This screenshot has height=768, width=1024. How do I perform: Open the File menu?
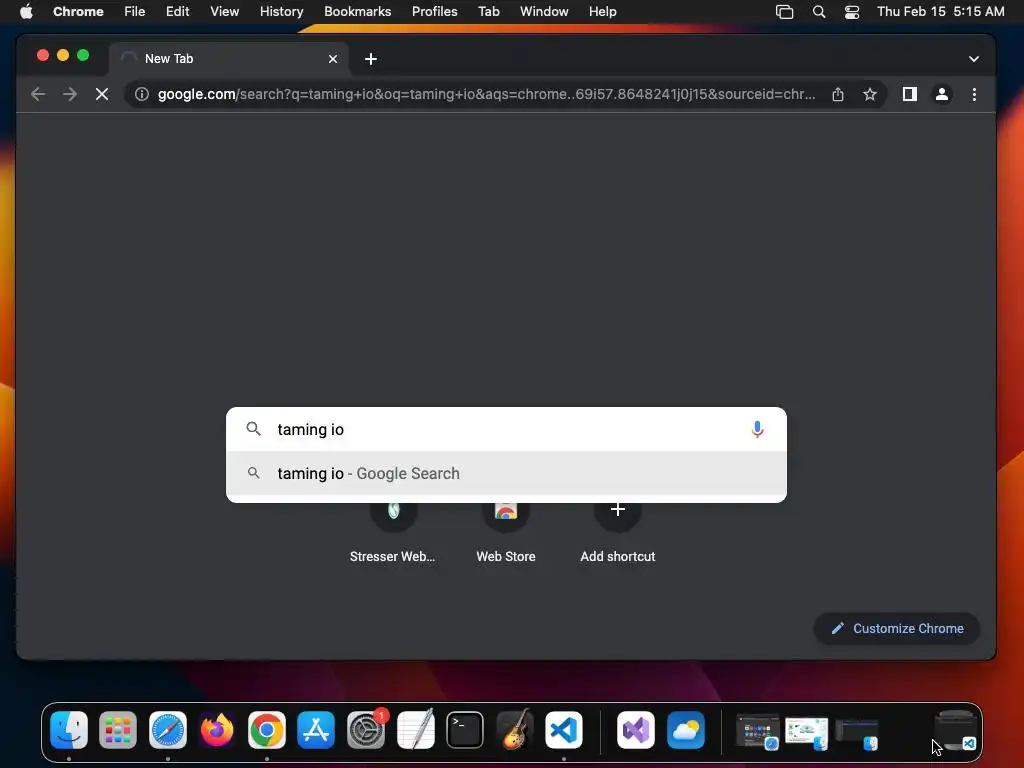(135, 11)
